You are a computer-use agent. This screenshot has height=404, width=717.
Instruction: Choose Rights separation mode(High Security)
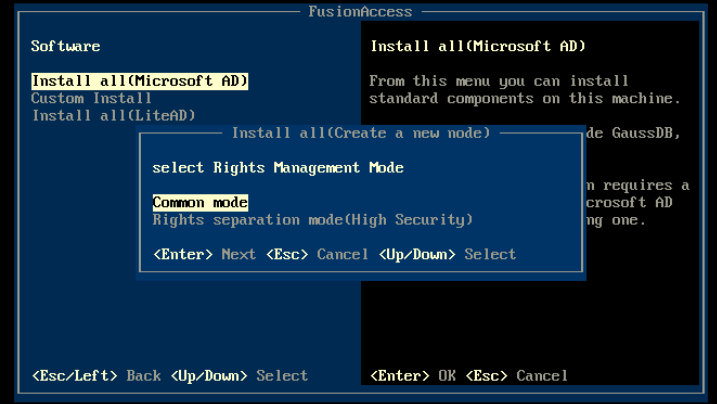312,220
